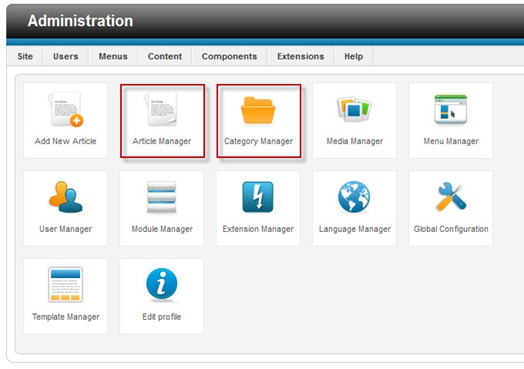Click the Edit profile info icon
The image size is (524, 369).
tap(162, 284)
